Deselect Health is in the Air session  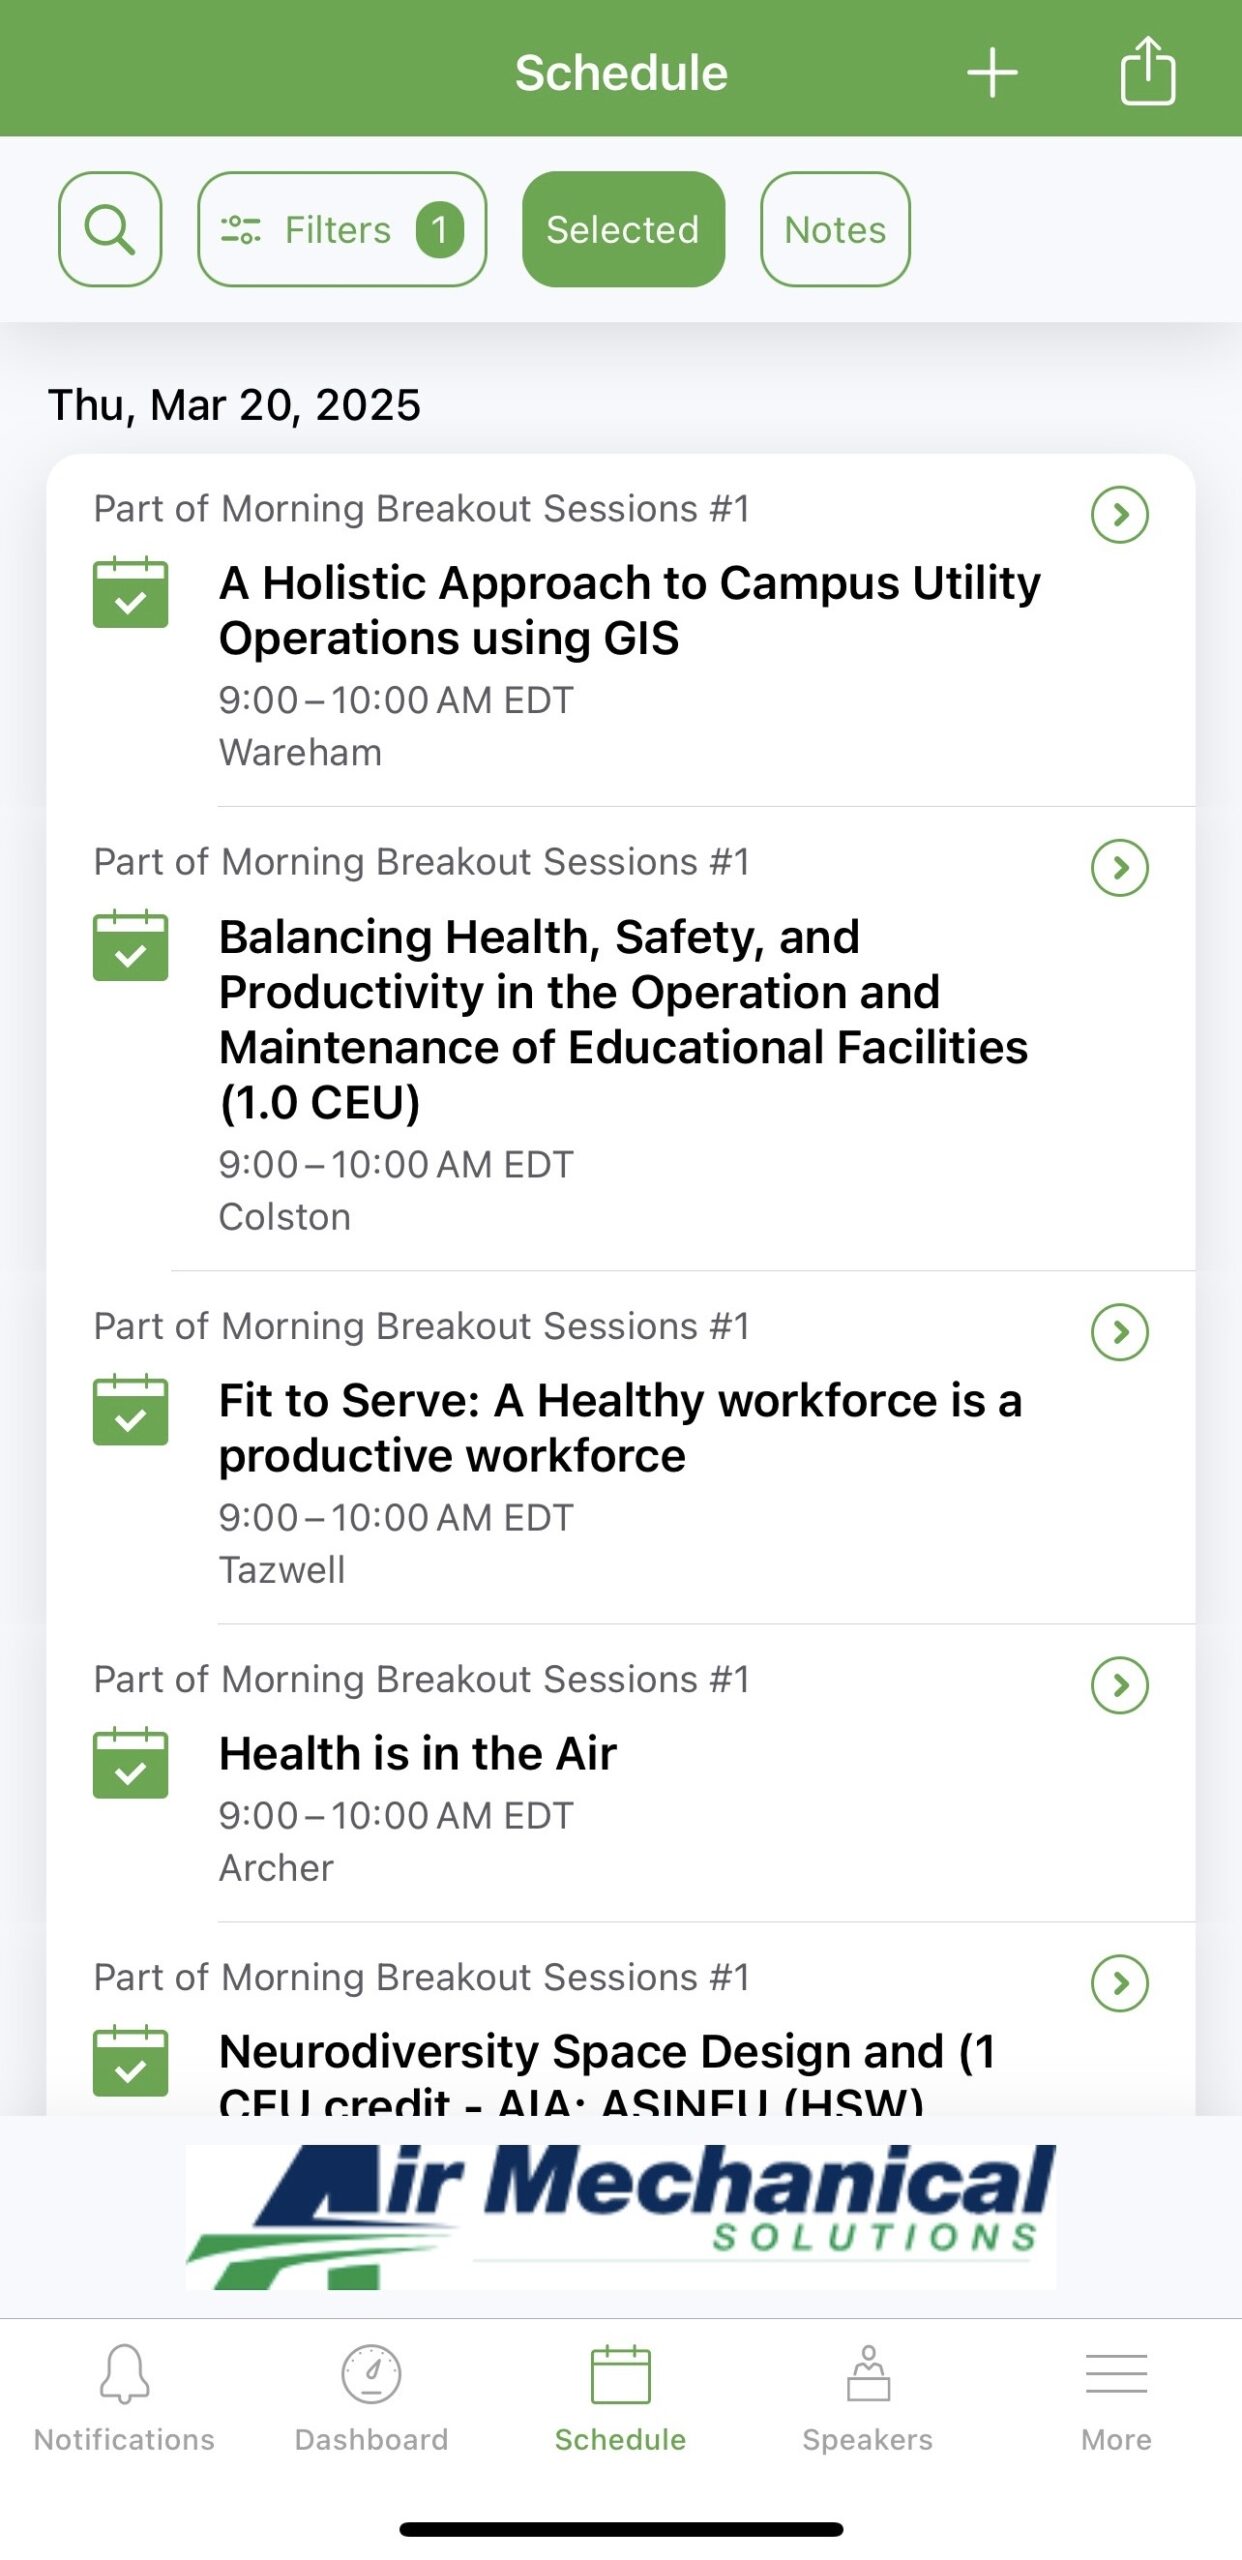[x=130, y=1763]
